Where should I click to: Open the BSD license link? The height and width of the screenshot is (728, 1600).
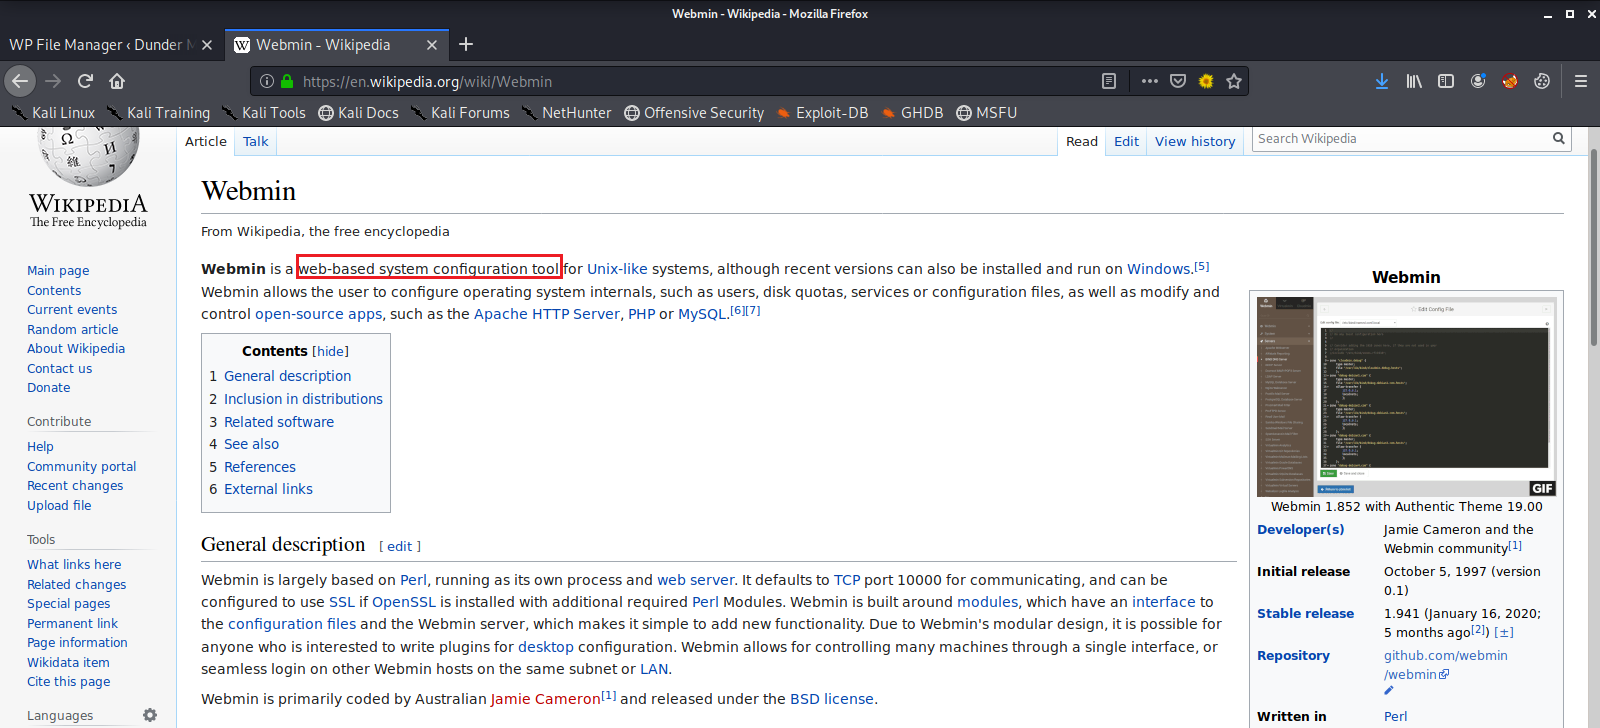pyautogui.click(x=832, y=699)
